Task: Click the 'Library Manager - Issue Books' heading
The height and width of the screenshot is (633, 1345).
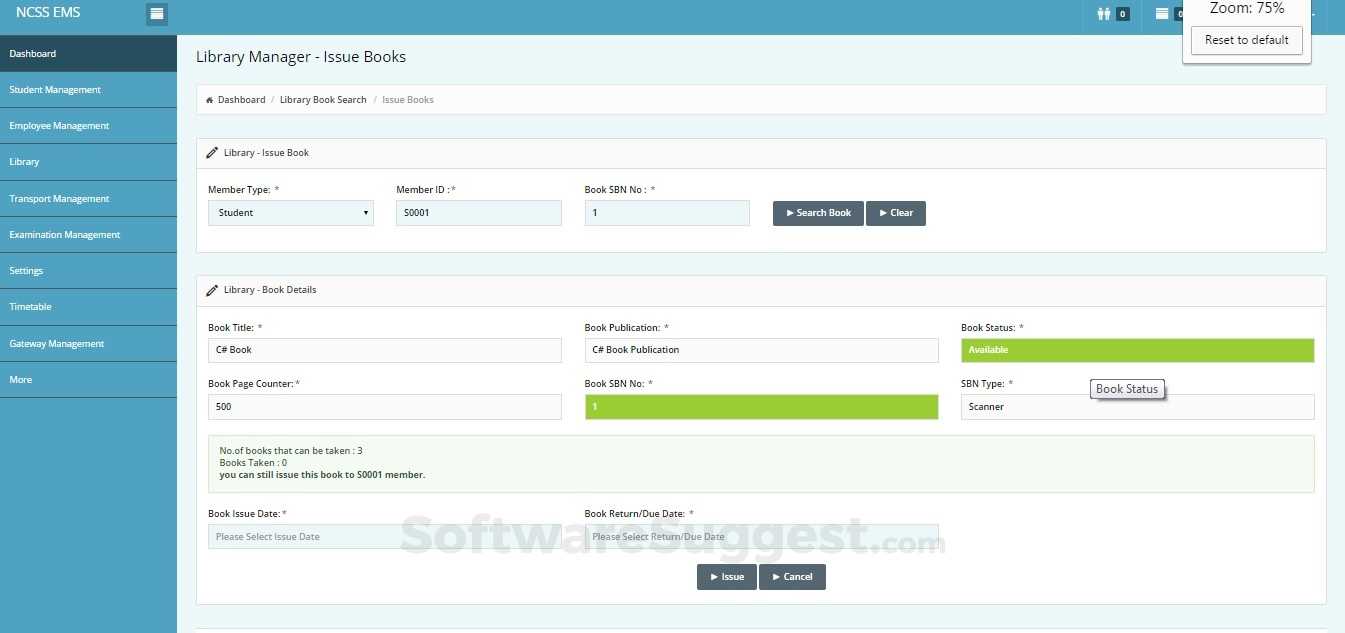Action: pyautogui.click(x=301, y=57)
